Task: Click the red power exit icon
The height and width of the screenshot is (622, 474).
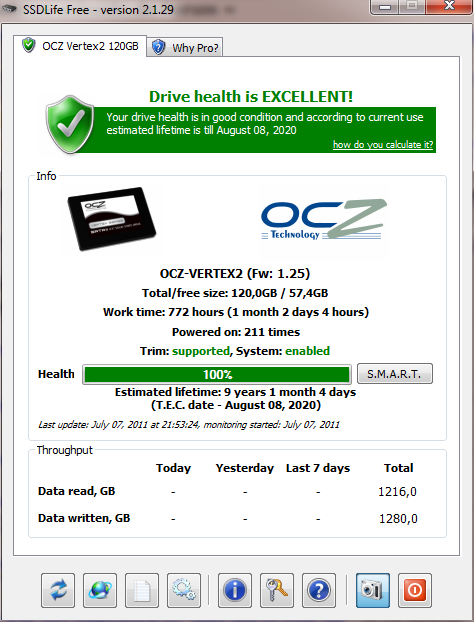Action: tap(415, 590)
